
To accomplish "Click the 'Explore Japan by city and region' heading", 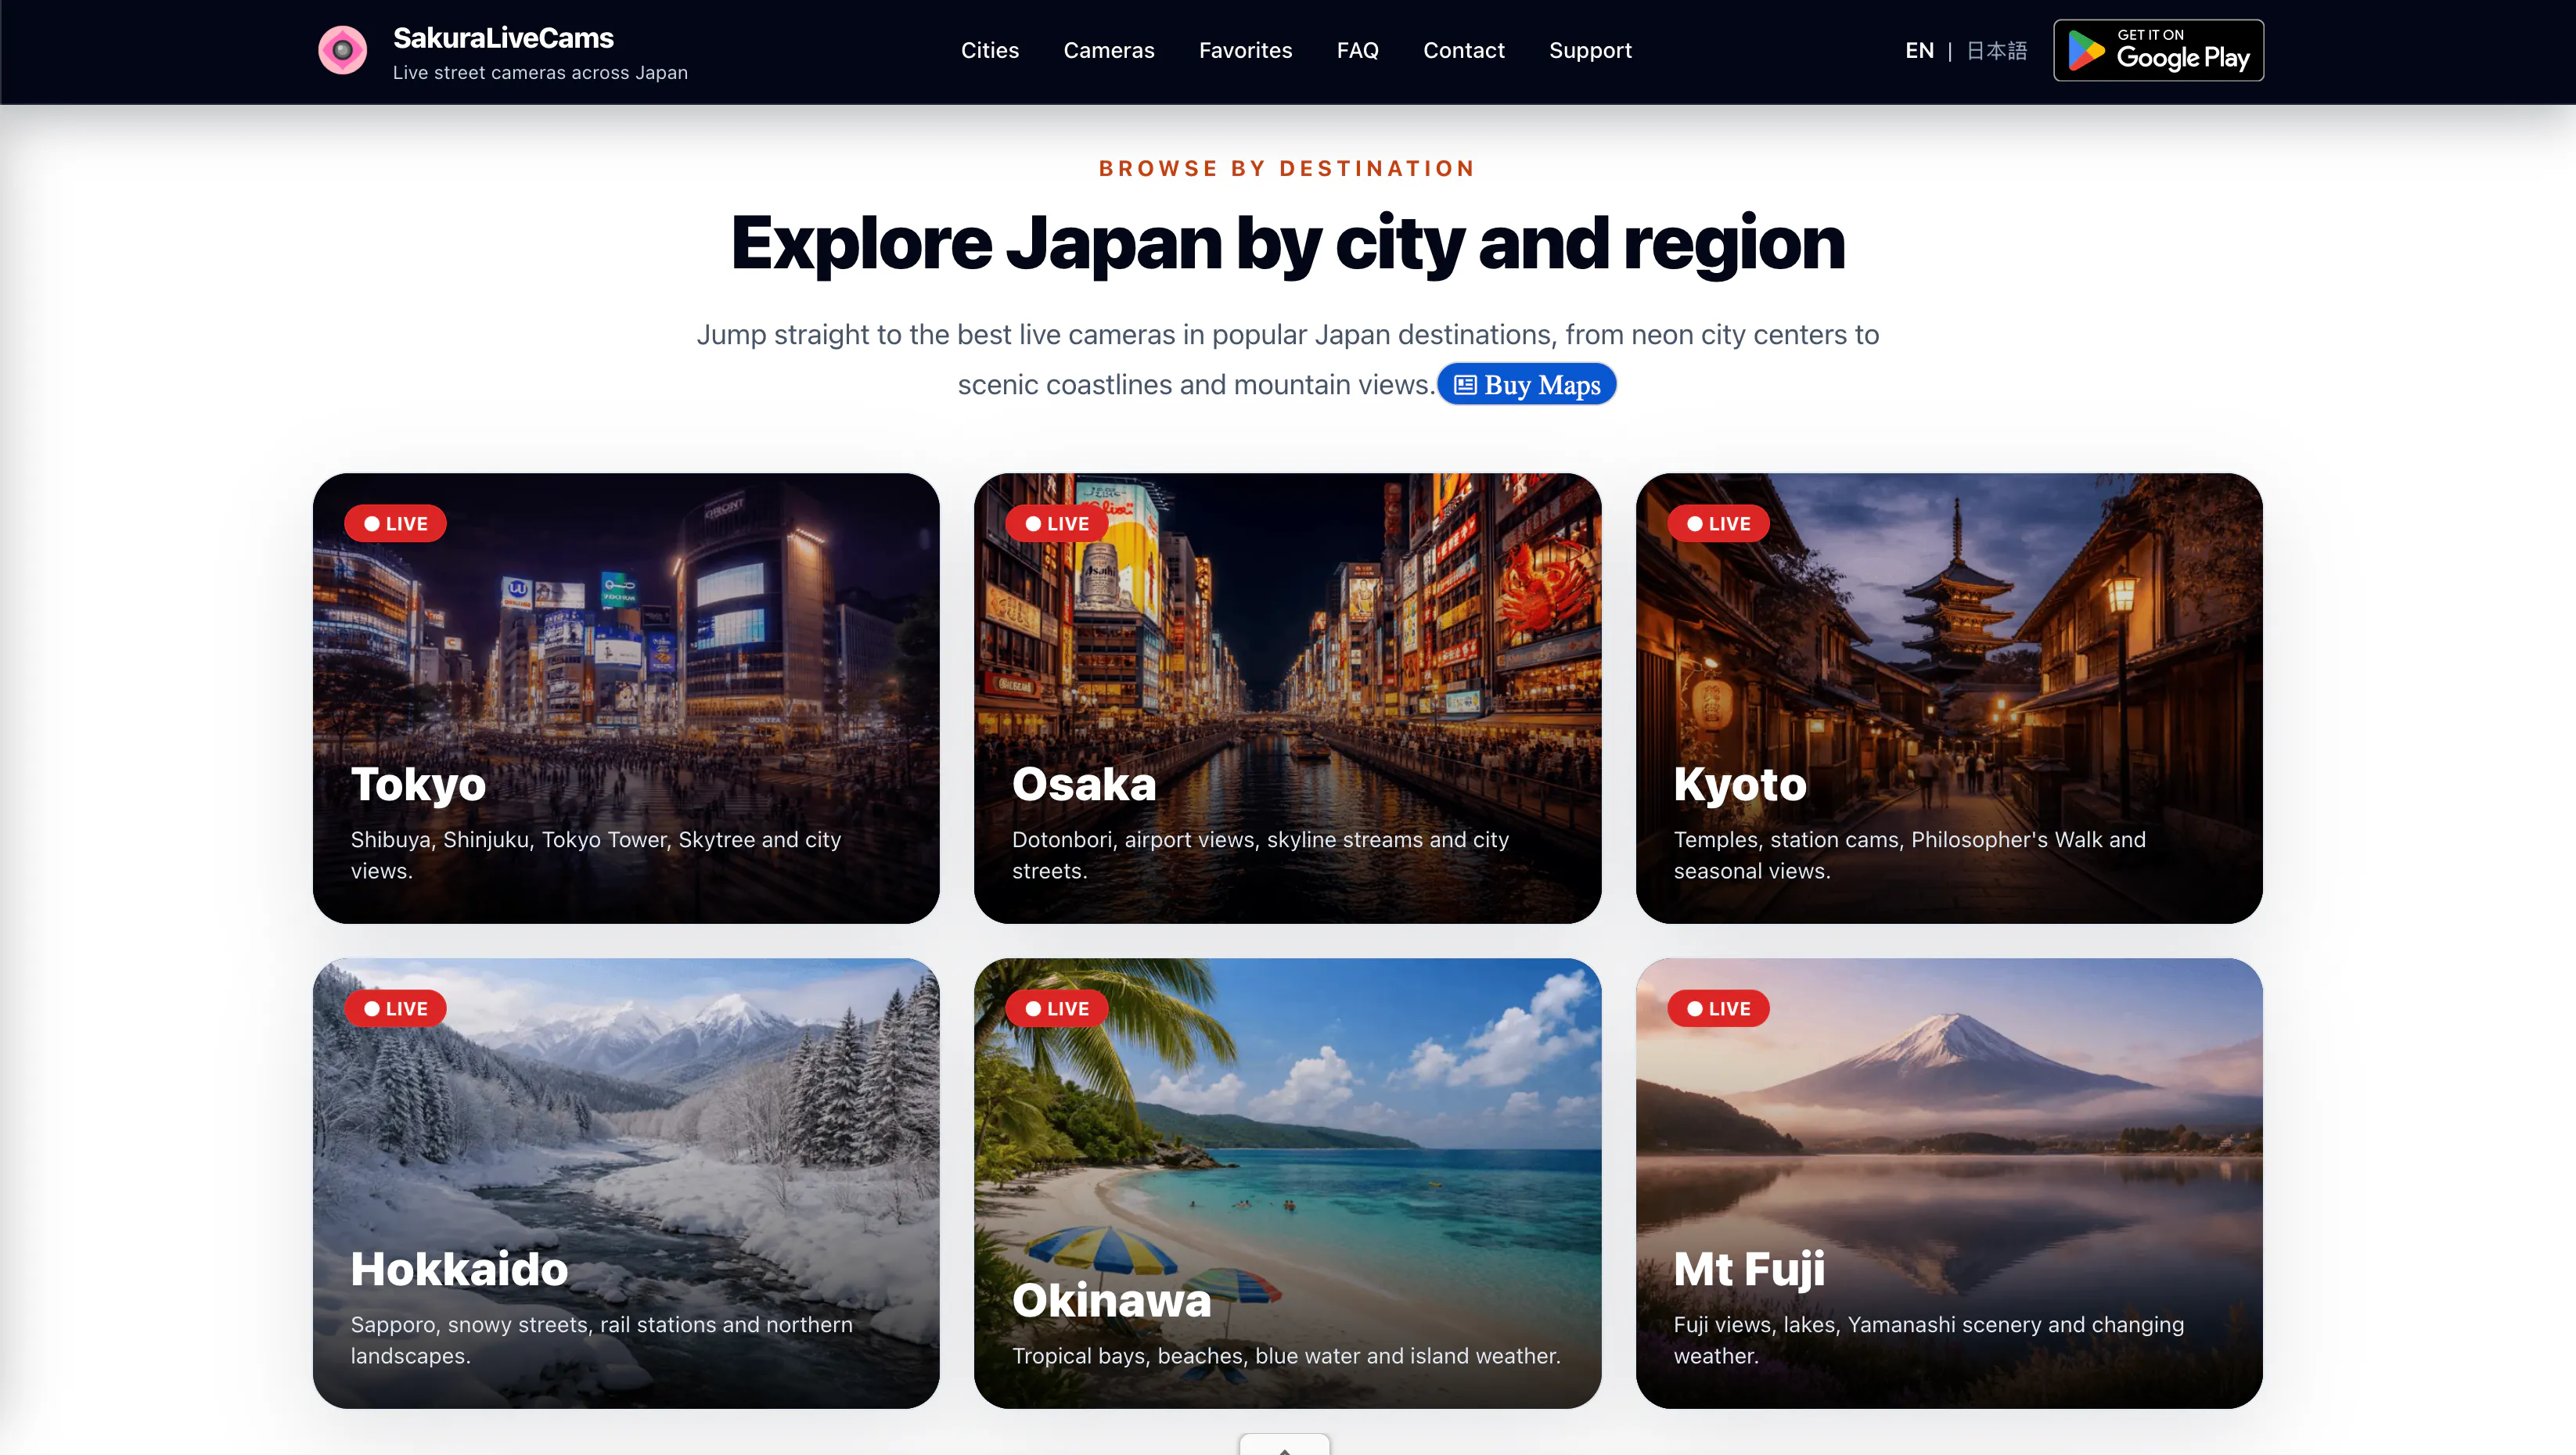I will (x=1287, y=243).
